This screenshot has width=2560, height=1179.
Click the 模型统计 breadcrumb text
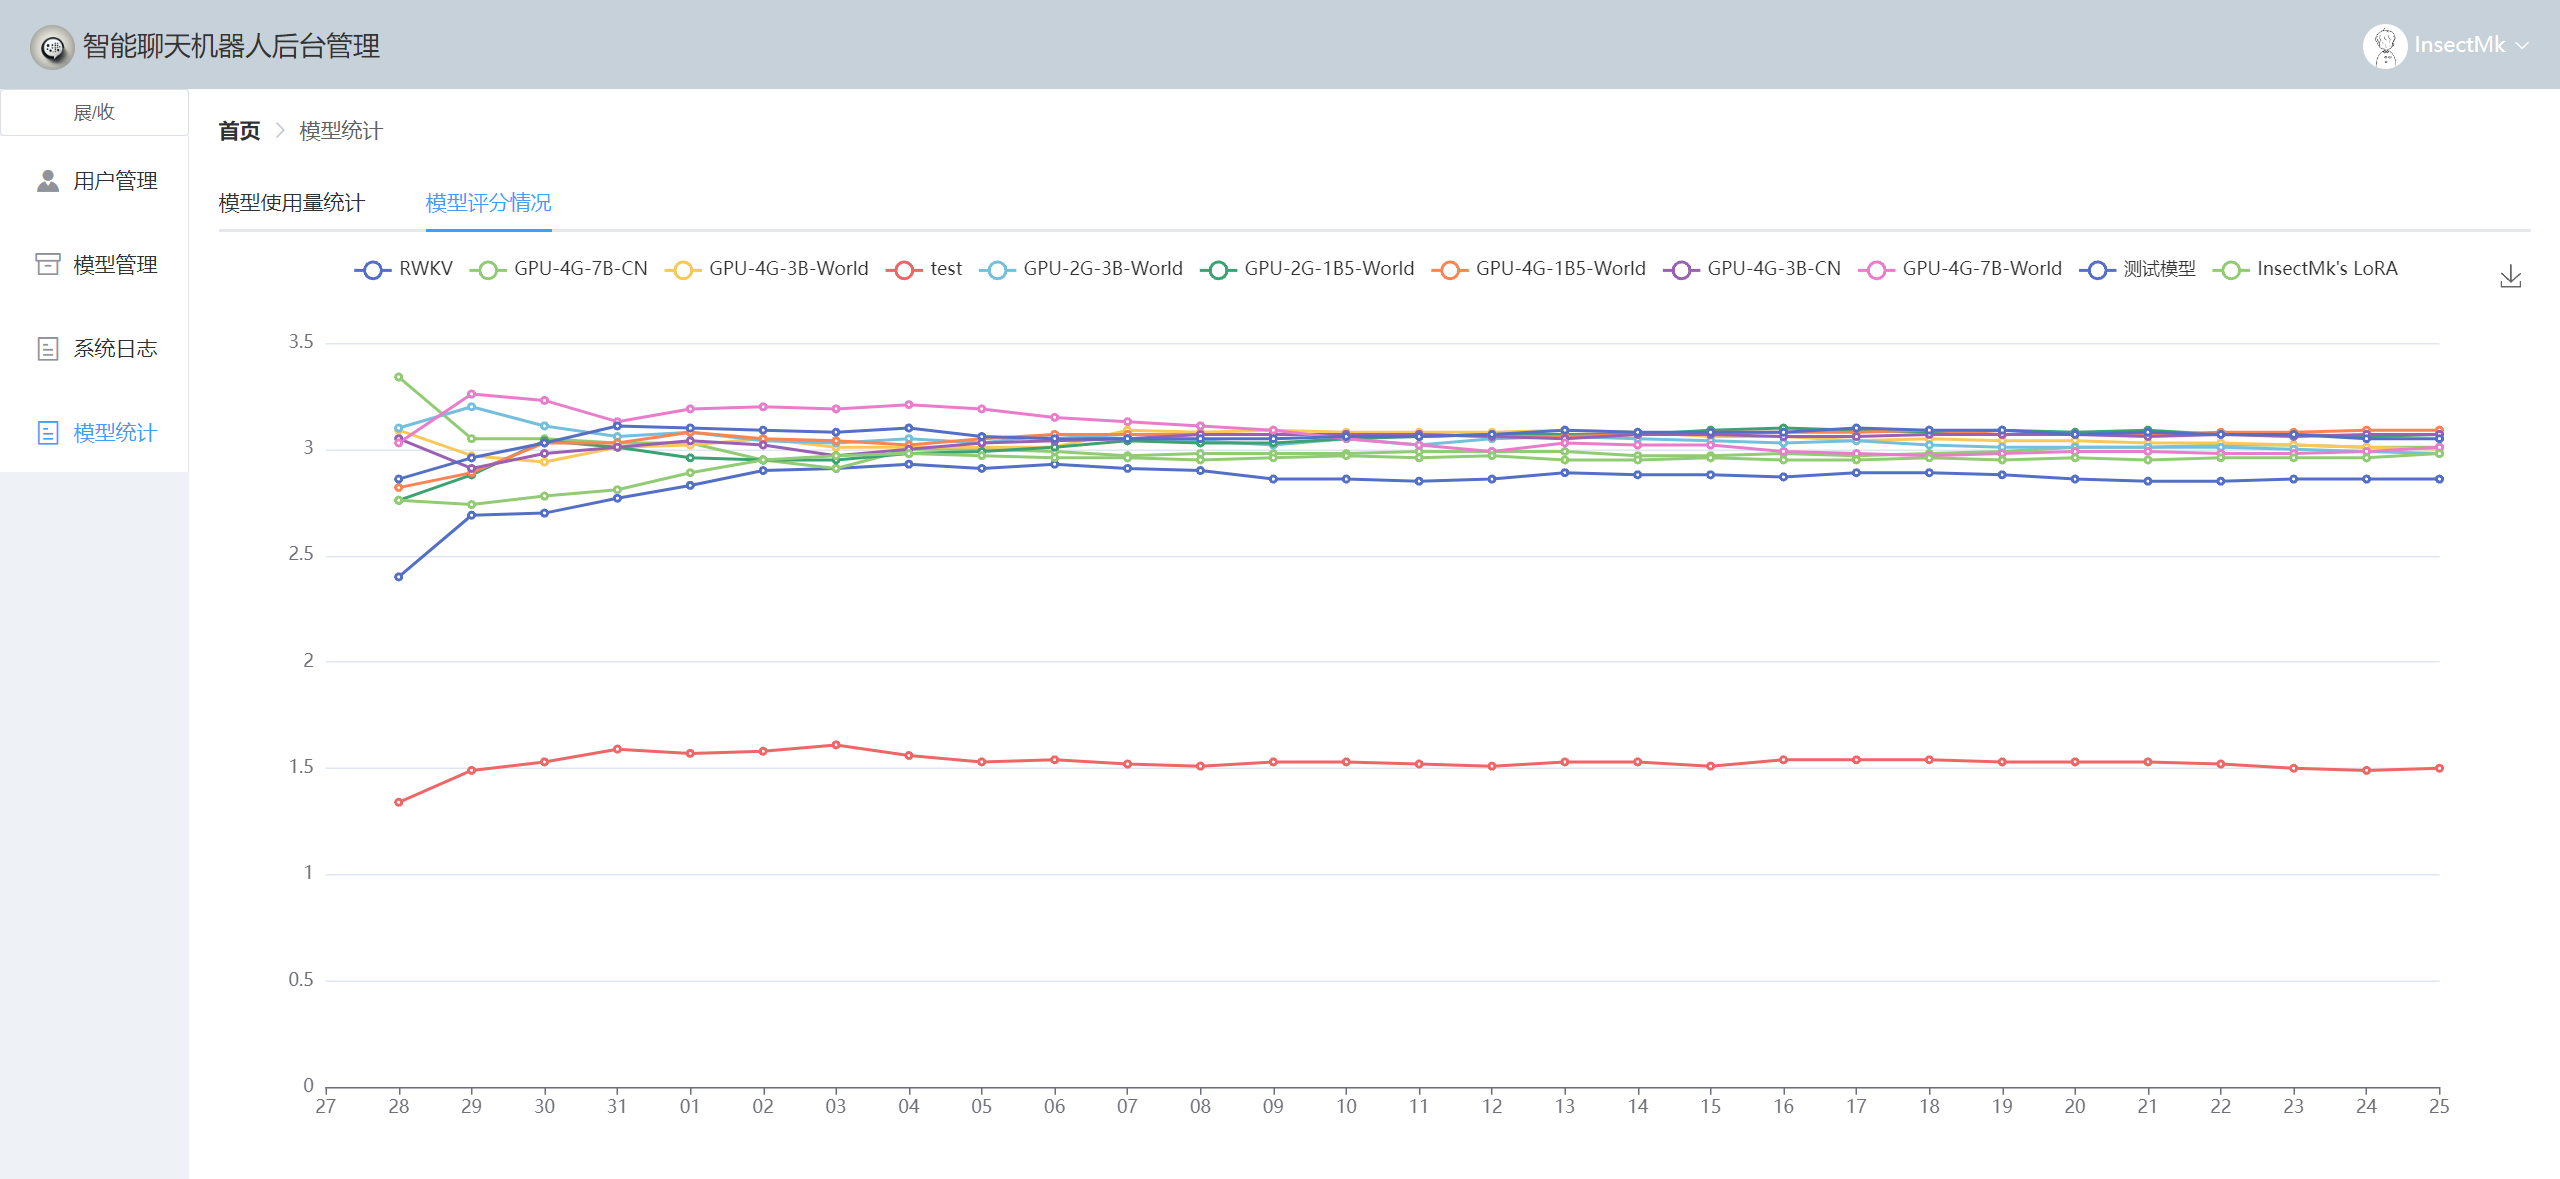click(x=341, y=131)
